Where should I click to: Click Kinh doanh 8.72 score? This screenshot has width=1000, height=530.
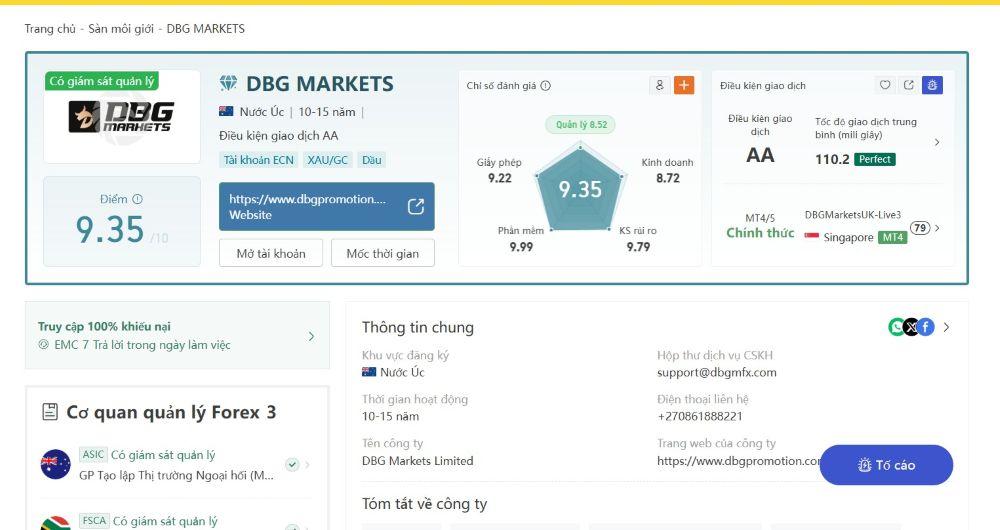pyautogui.click(x=667, y=170)
